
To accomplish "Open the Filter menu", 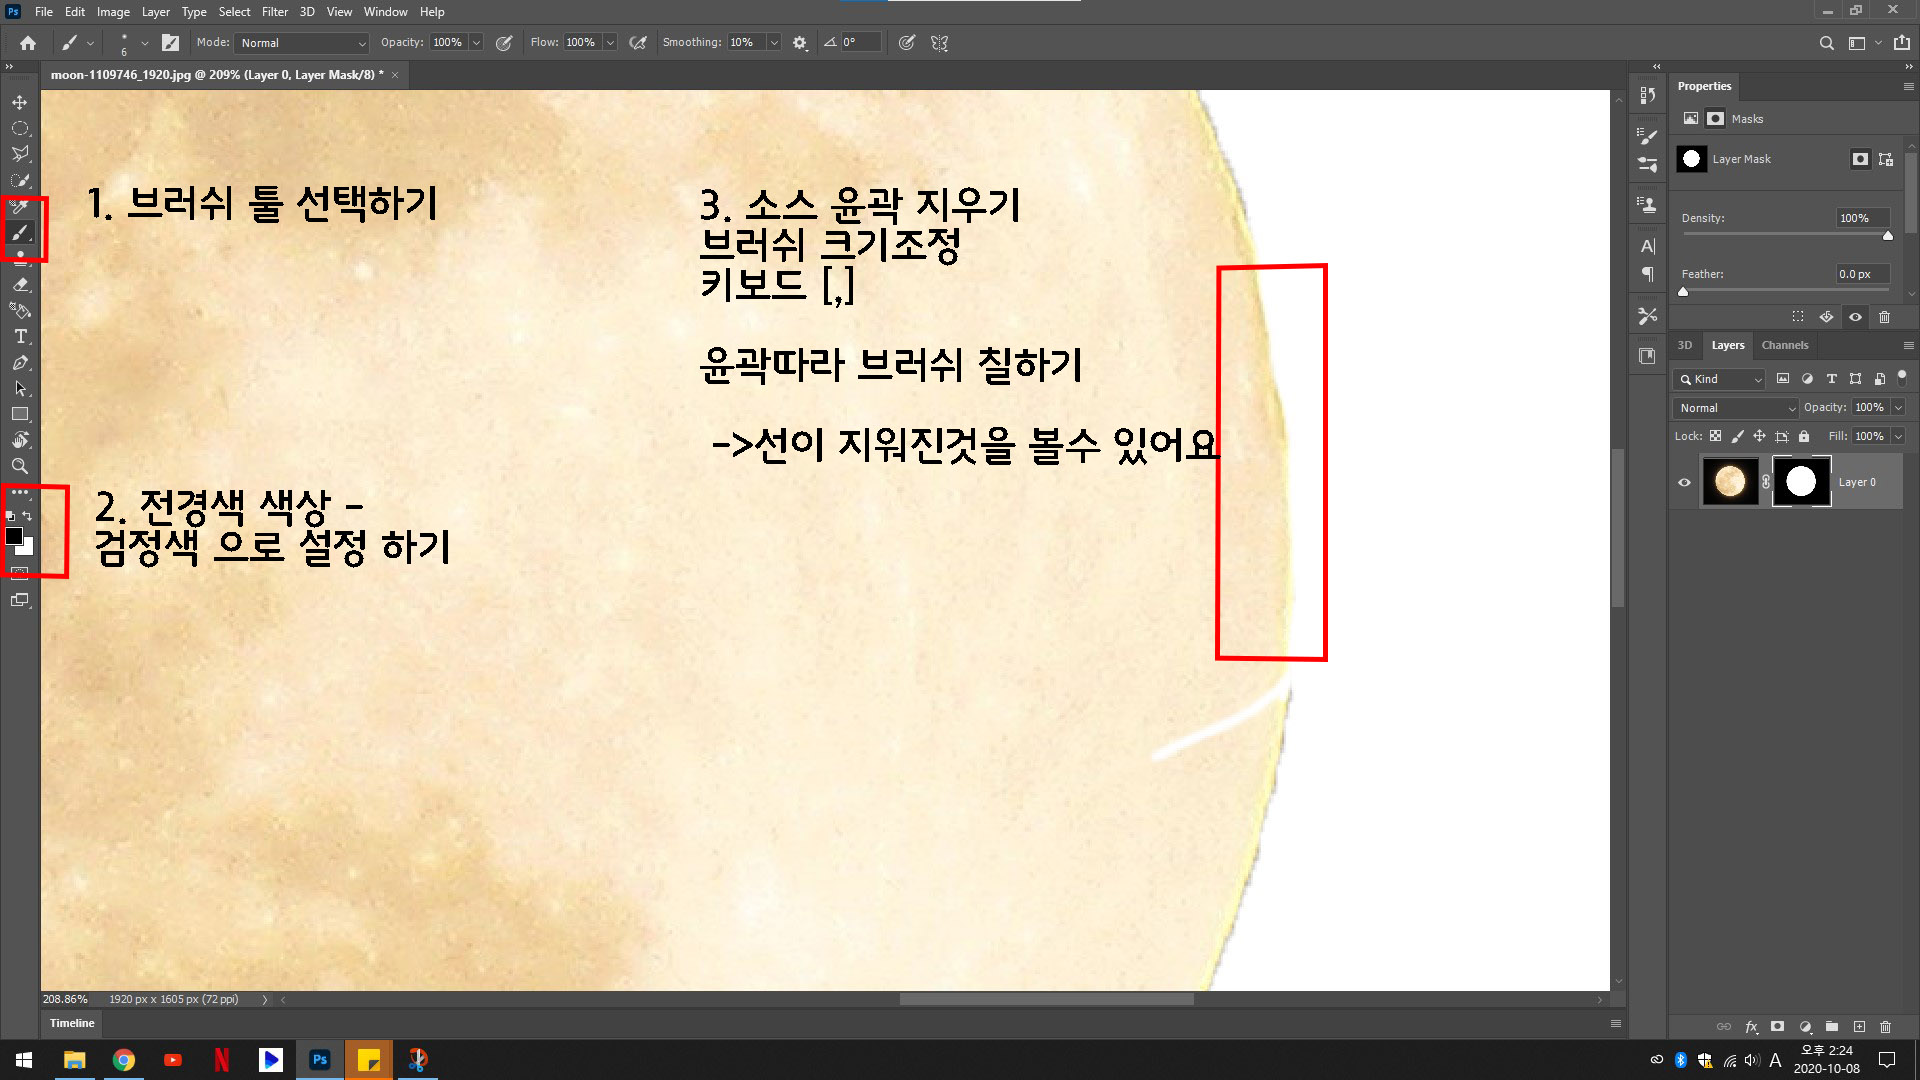I will (x=274, y=12).
